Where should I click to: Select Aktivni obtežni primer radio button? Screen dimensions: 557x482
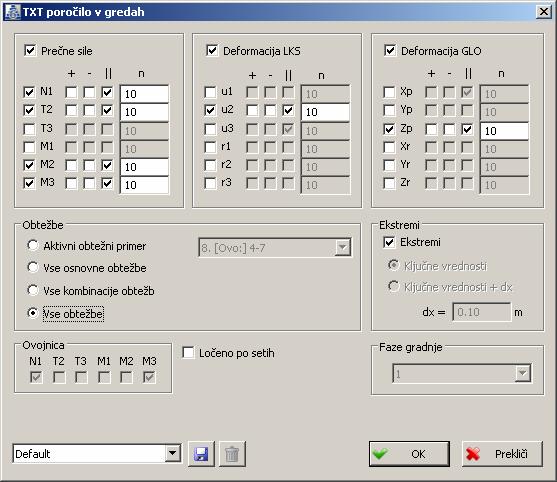tap(33, 245)
